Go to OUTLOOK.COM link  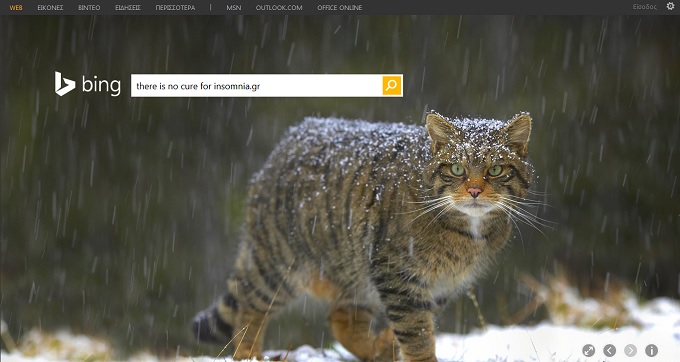point(279,7)
